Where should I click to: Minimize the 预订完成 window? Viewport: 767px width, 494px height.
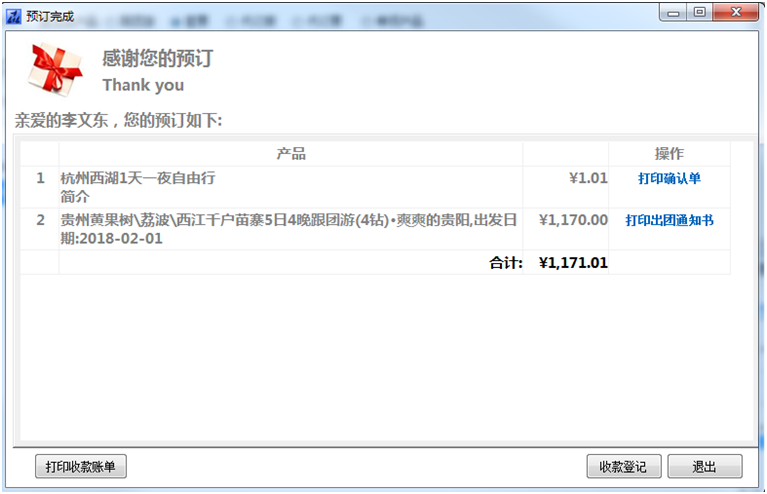coord(674,12)
